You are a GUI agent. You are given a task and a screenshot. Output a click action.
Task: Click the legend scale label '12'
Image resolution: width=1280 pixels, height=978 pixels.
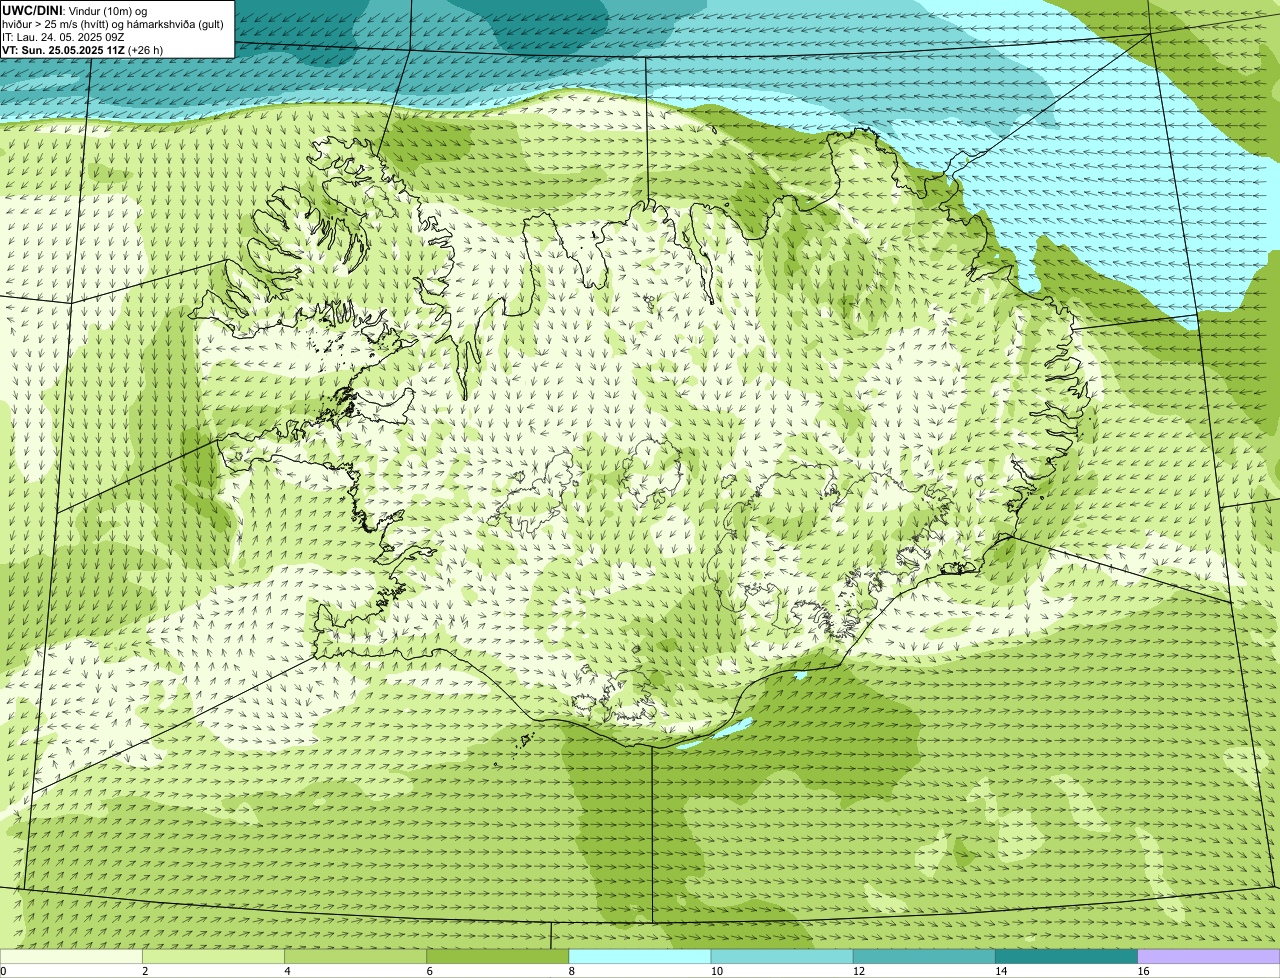[858, 971]
